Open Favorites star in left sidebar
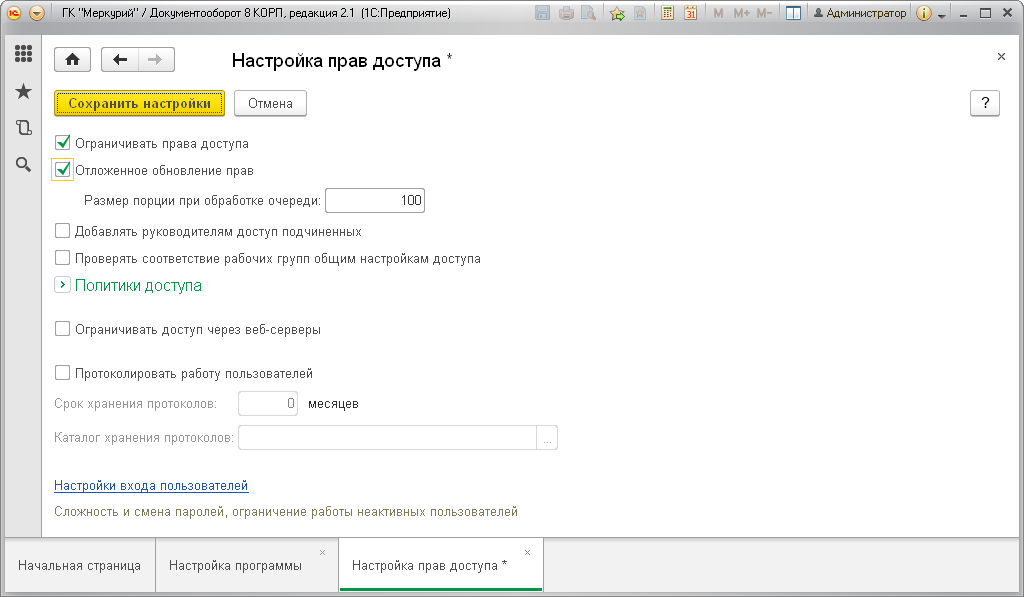Viewport: 1024px width, 597px height. (x=24, y=91)
